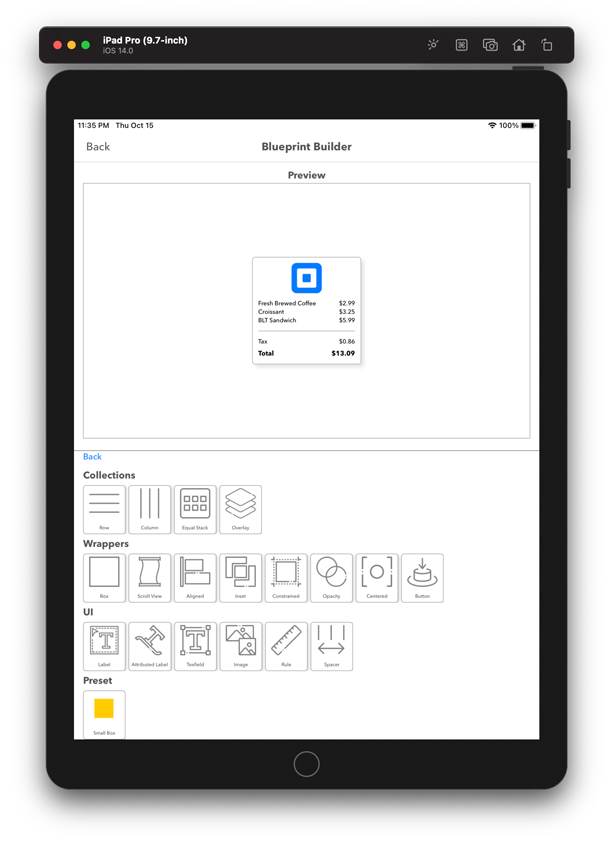Select the Row collection element
Screen dimensions: 613x847
point(104,509)
